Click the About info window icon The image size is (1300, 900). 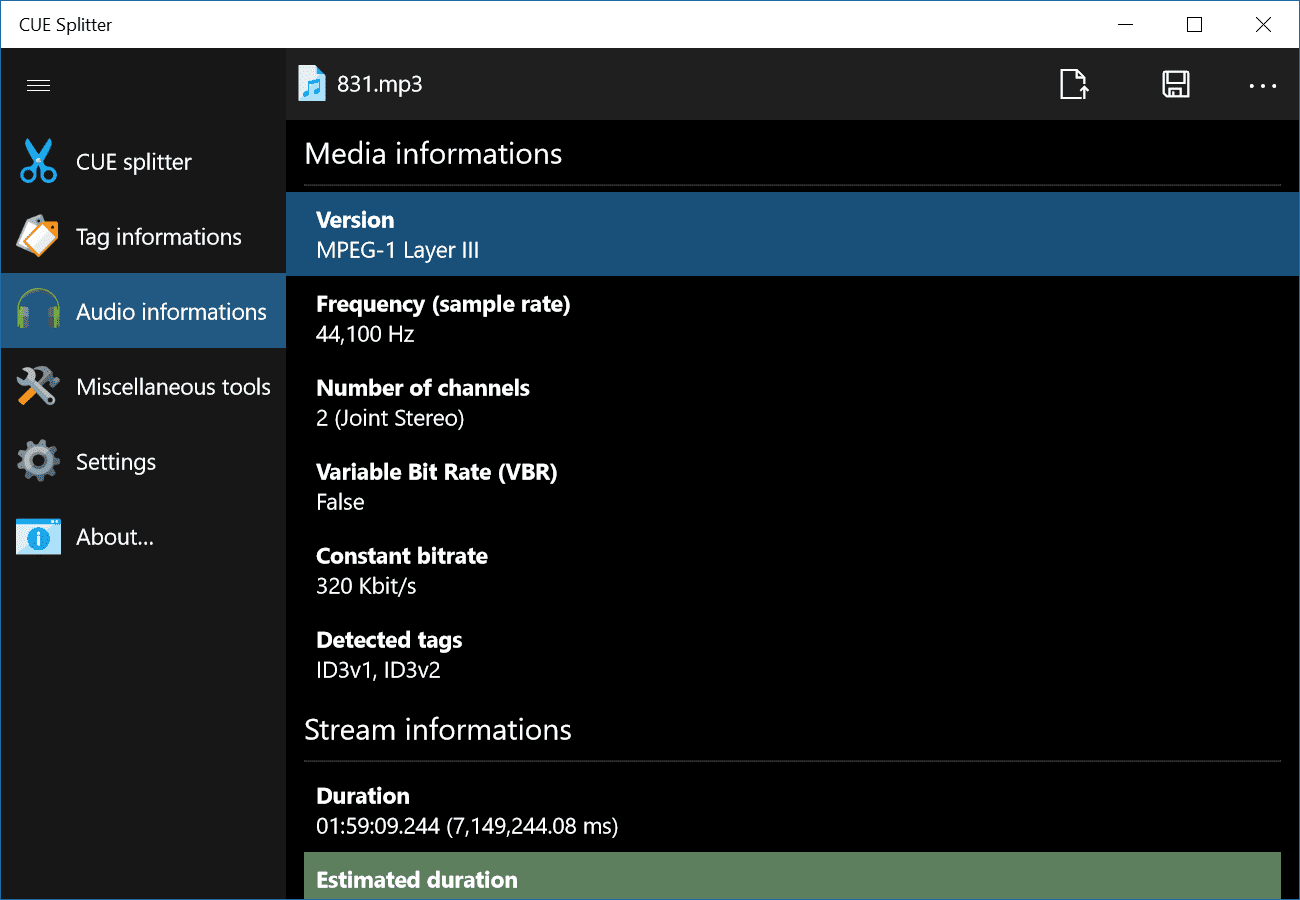tap(39, 537)
